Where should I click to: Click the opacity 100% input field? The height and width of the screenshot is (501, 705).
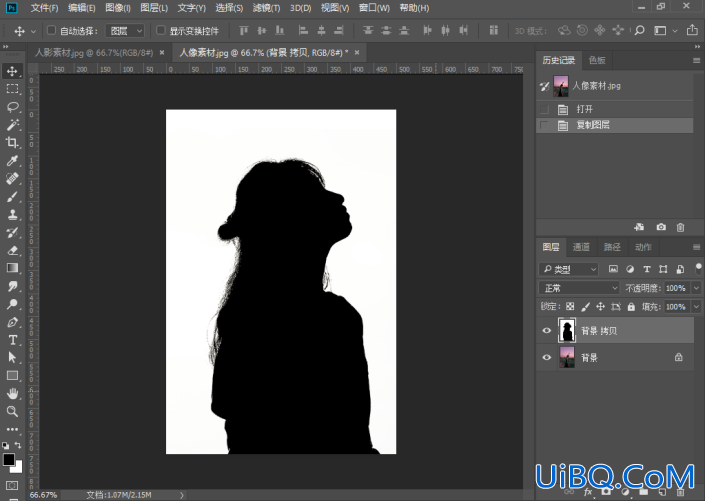(676, 288)
